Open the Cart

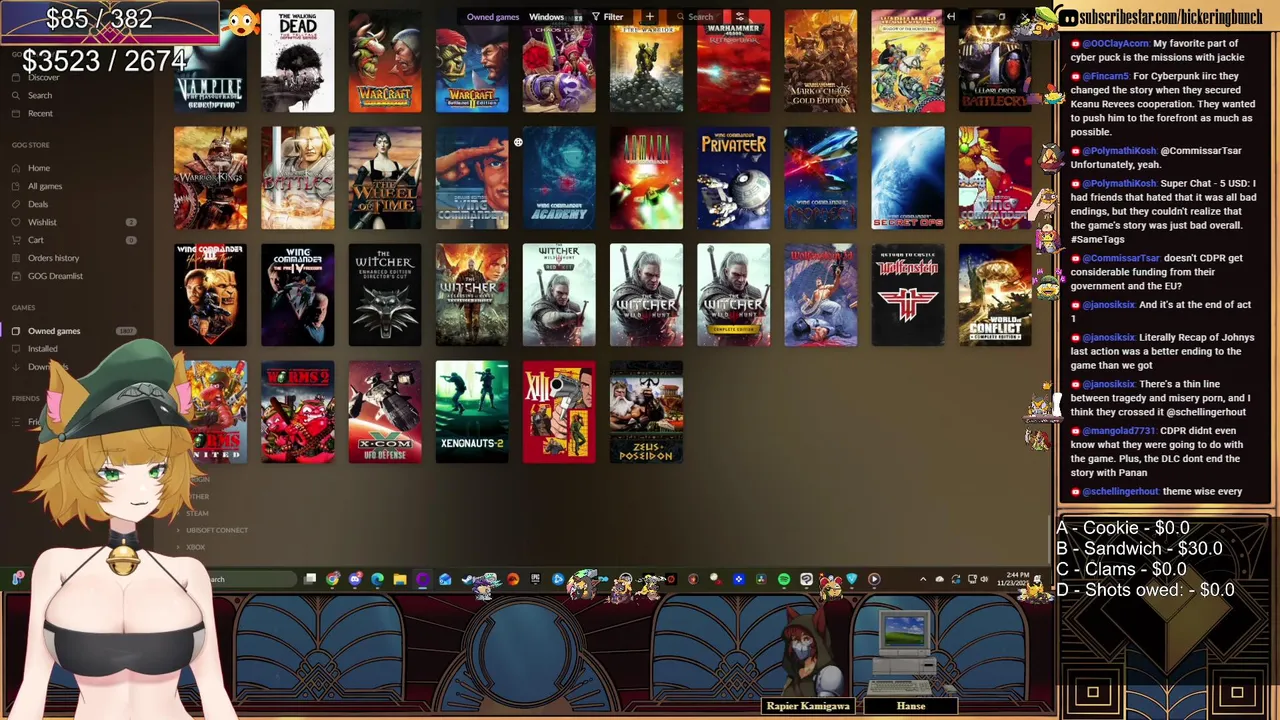[x=36, y=240]
